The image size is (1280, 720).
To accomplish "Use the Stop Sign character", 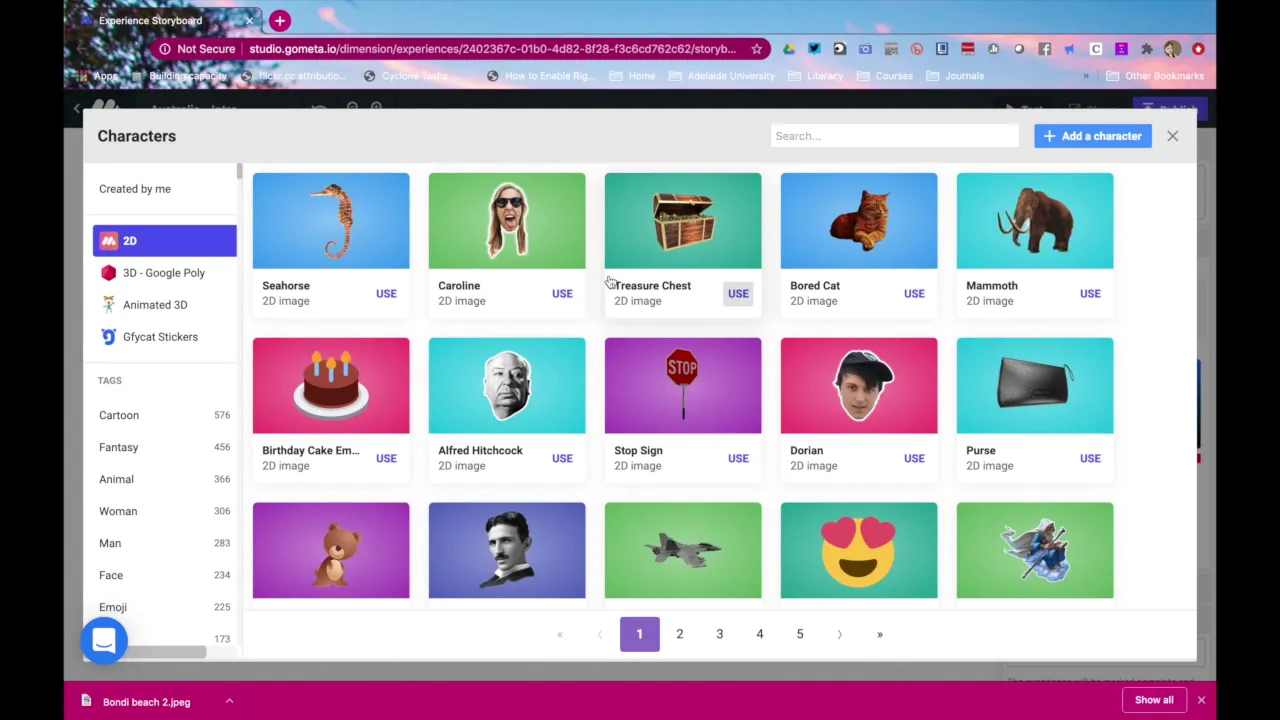I will coord(738,459).
